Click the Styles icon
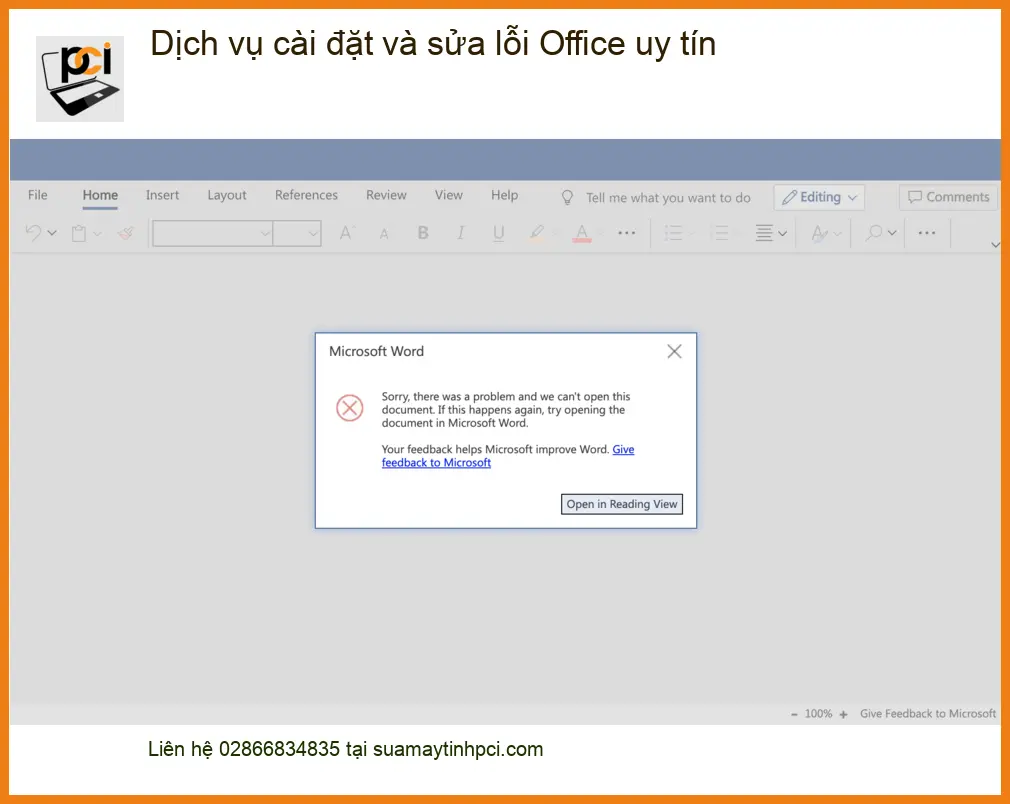 (819, 233)
